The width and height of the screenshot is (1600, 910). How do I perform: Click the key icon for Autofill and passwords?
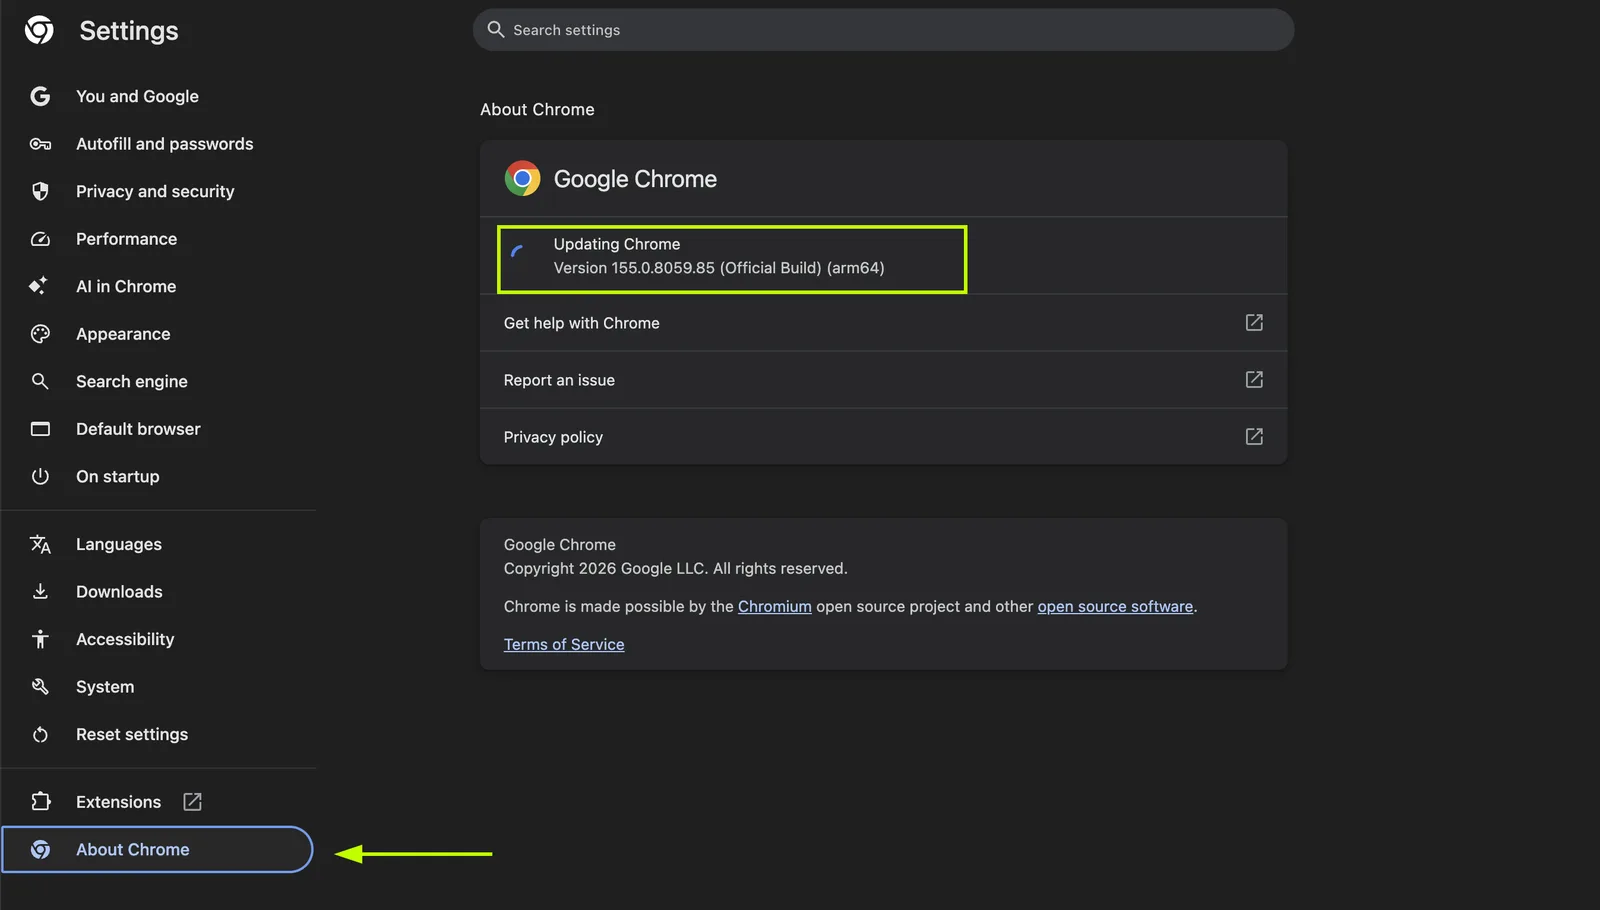click(40, 144)
